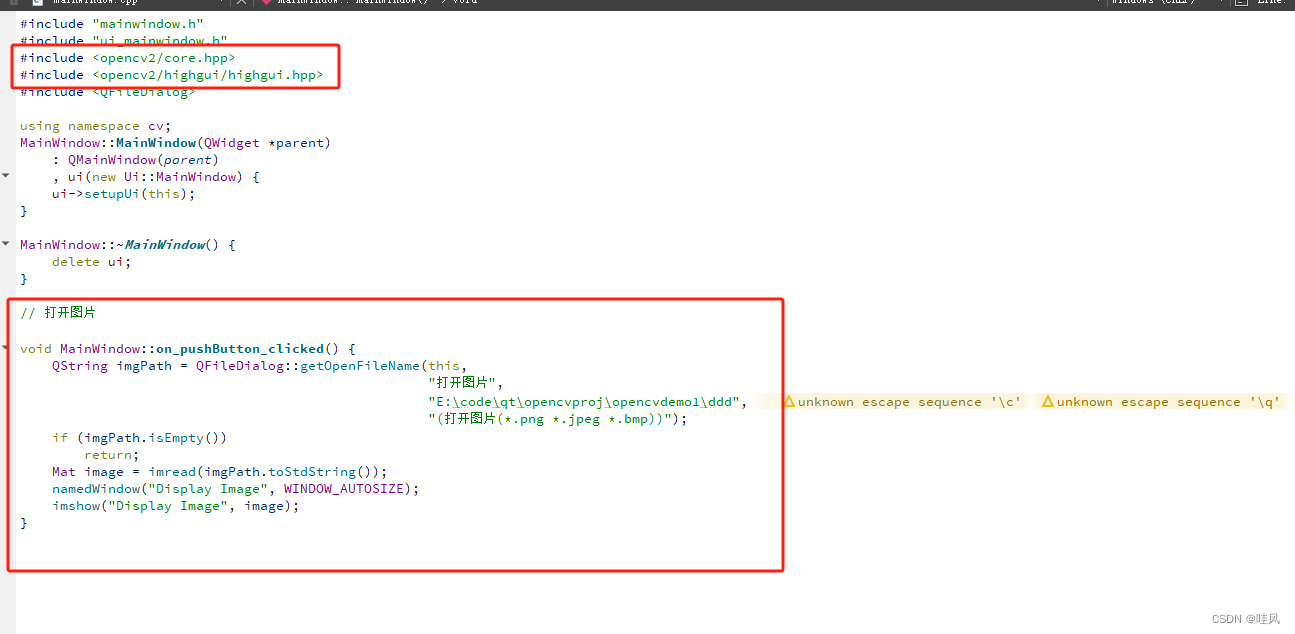Click the #include "mainwindow.h" line
This screenshot has width=1295, height=634.
pyautogui.click(x=112, y=23)
